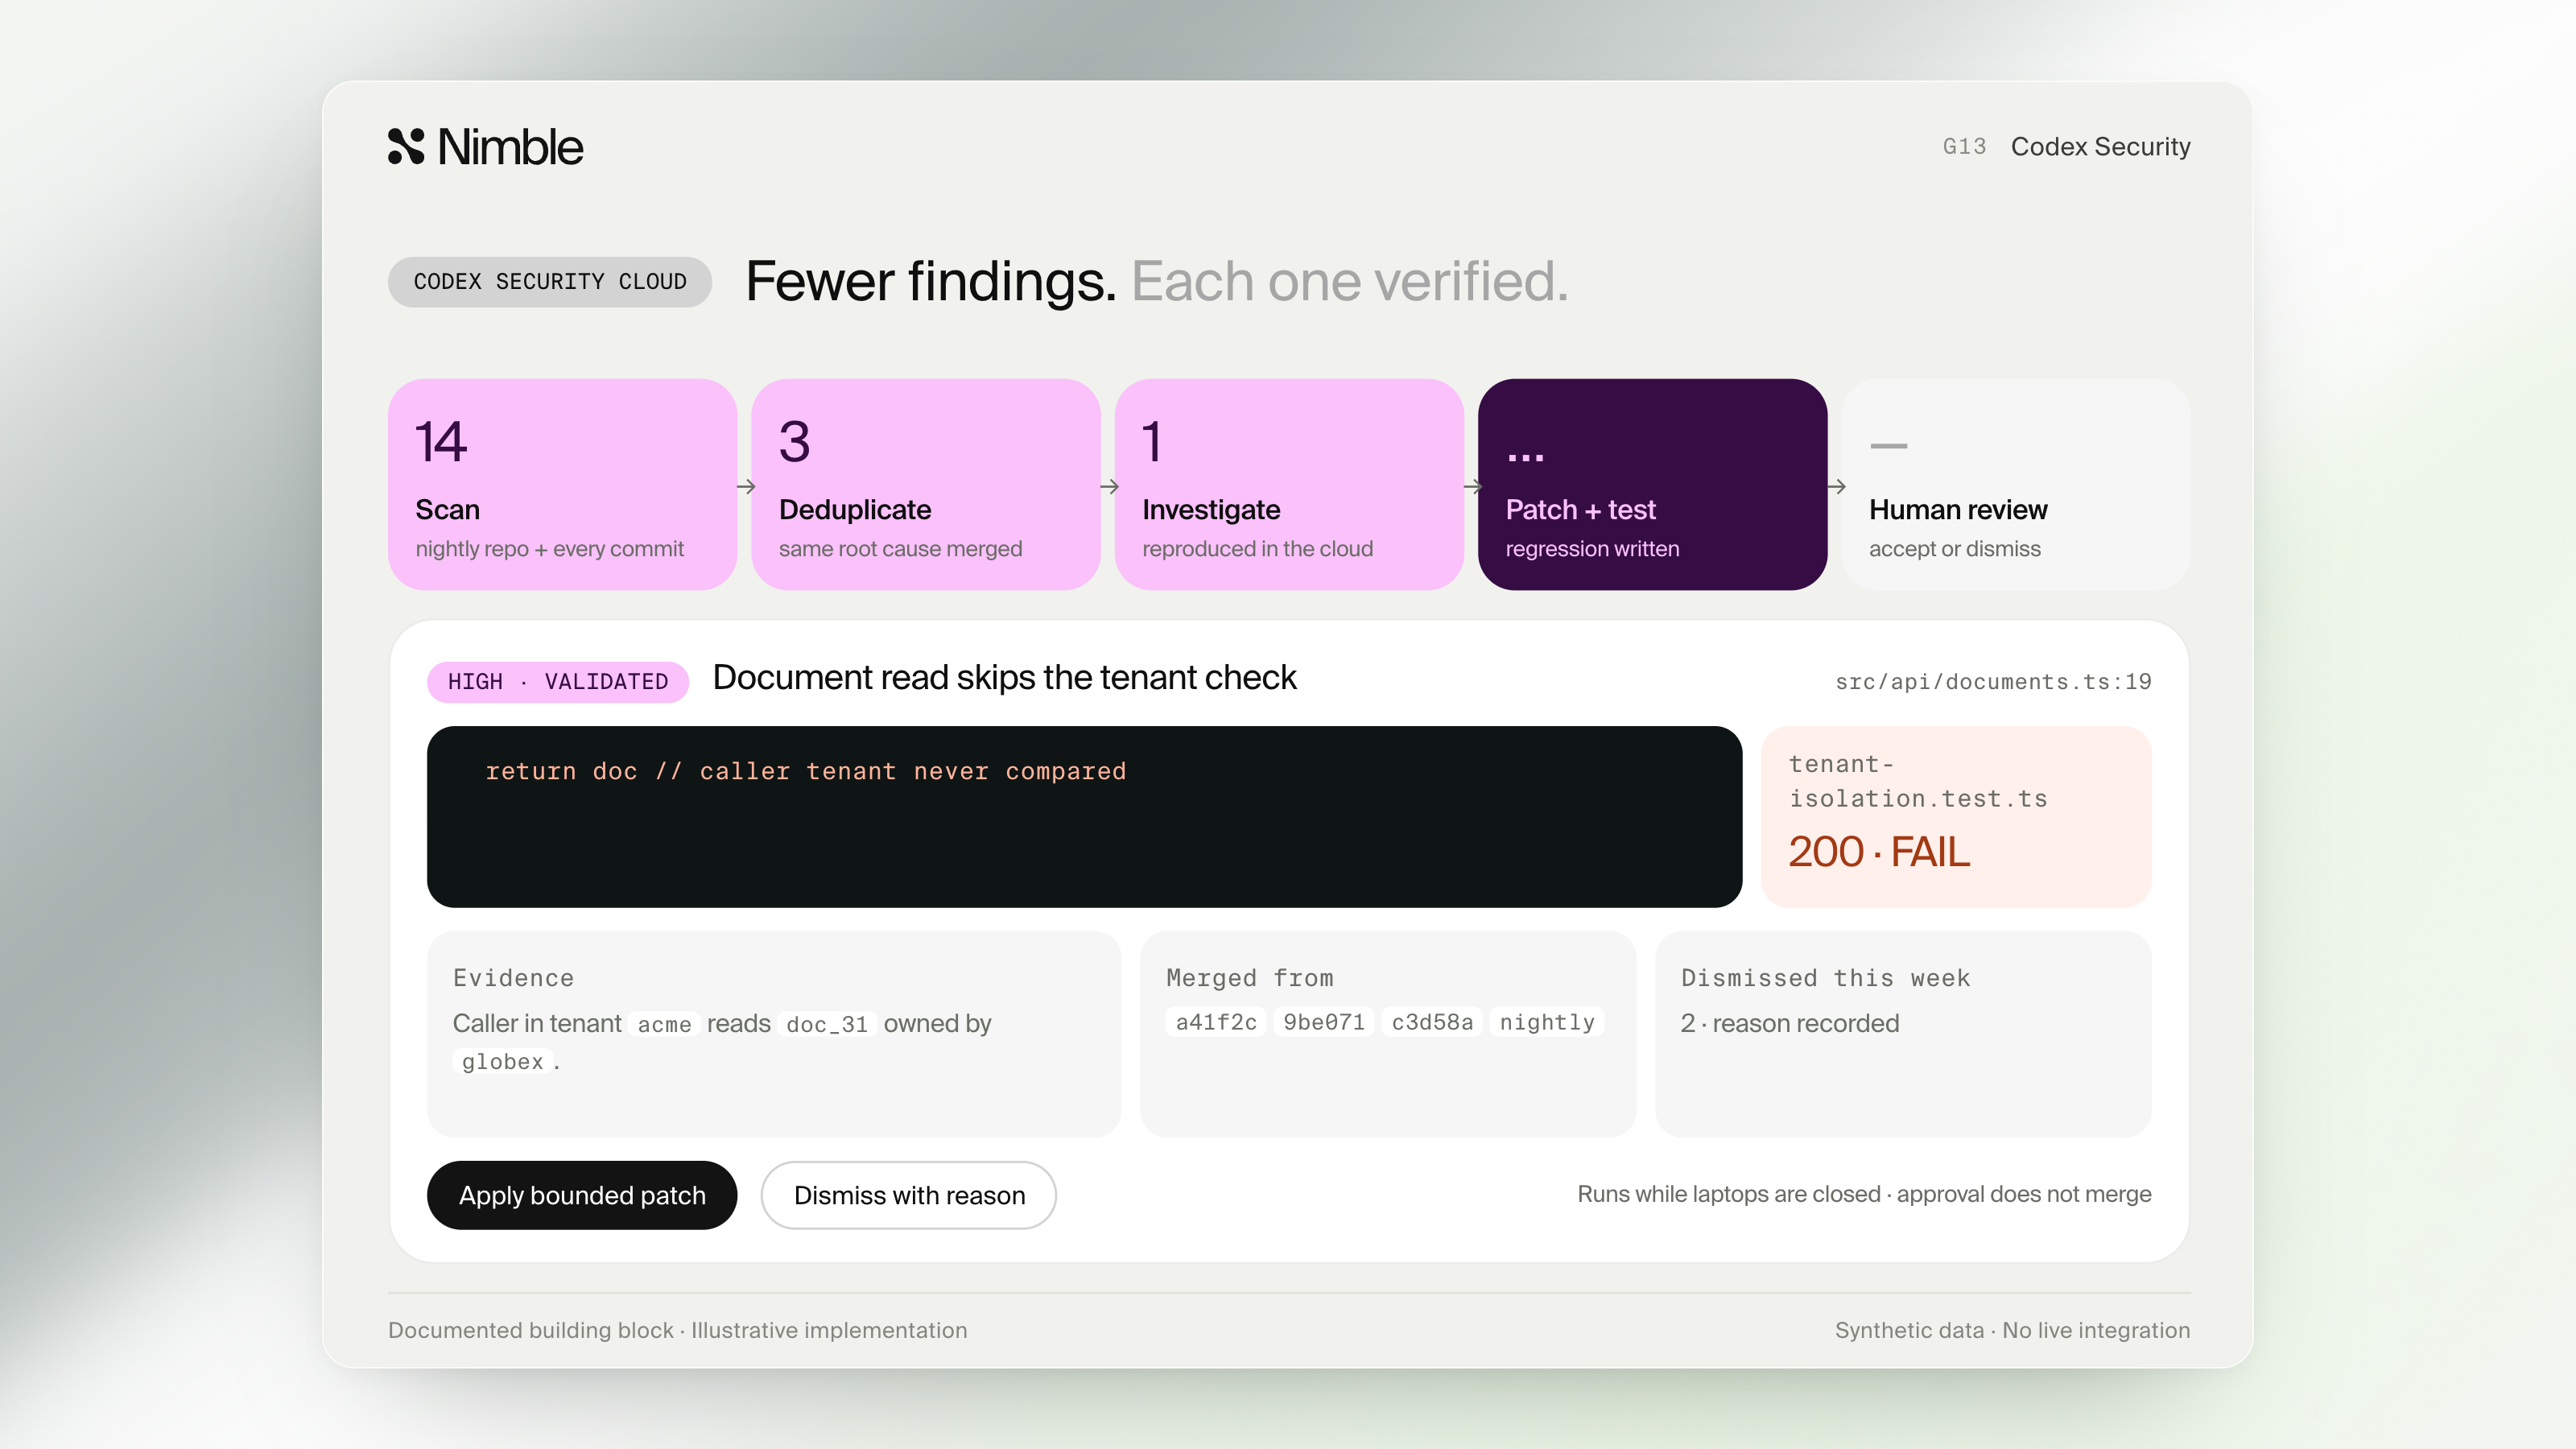Click the doc_31 code chip
The width and height of the screenshot is (2576, 1449).
pos(827,1024)
